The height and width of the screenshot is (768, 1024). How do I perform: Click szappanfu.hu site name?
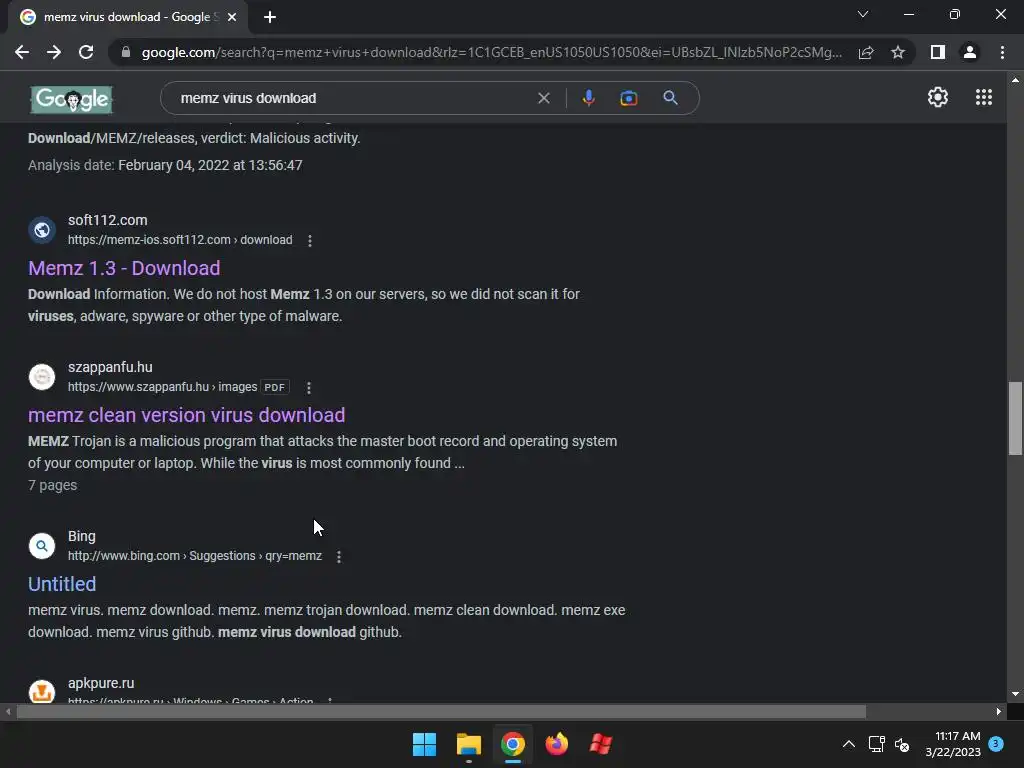[110, 367]
